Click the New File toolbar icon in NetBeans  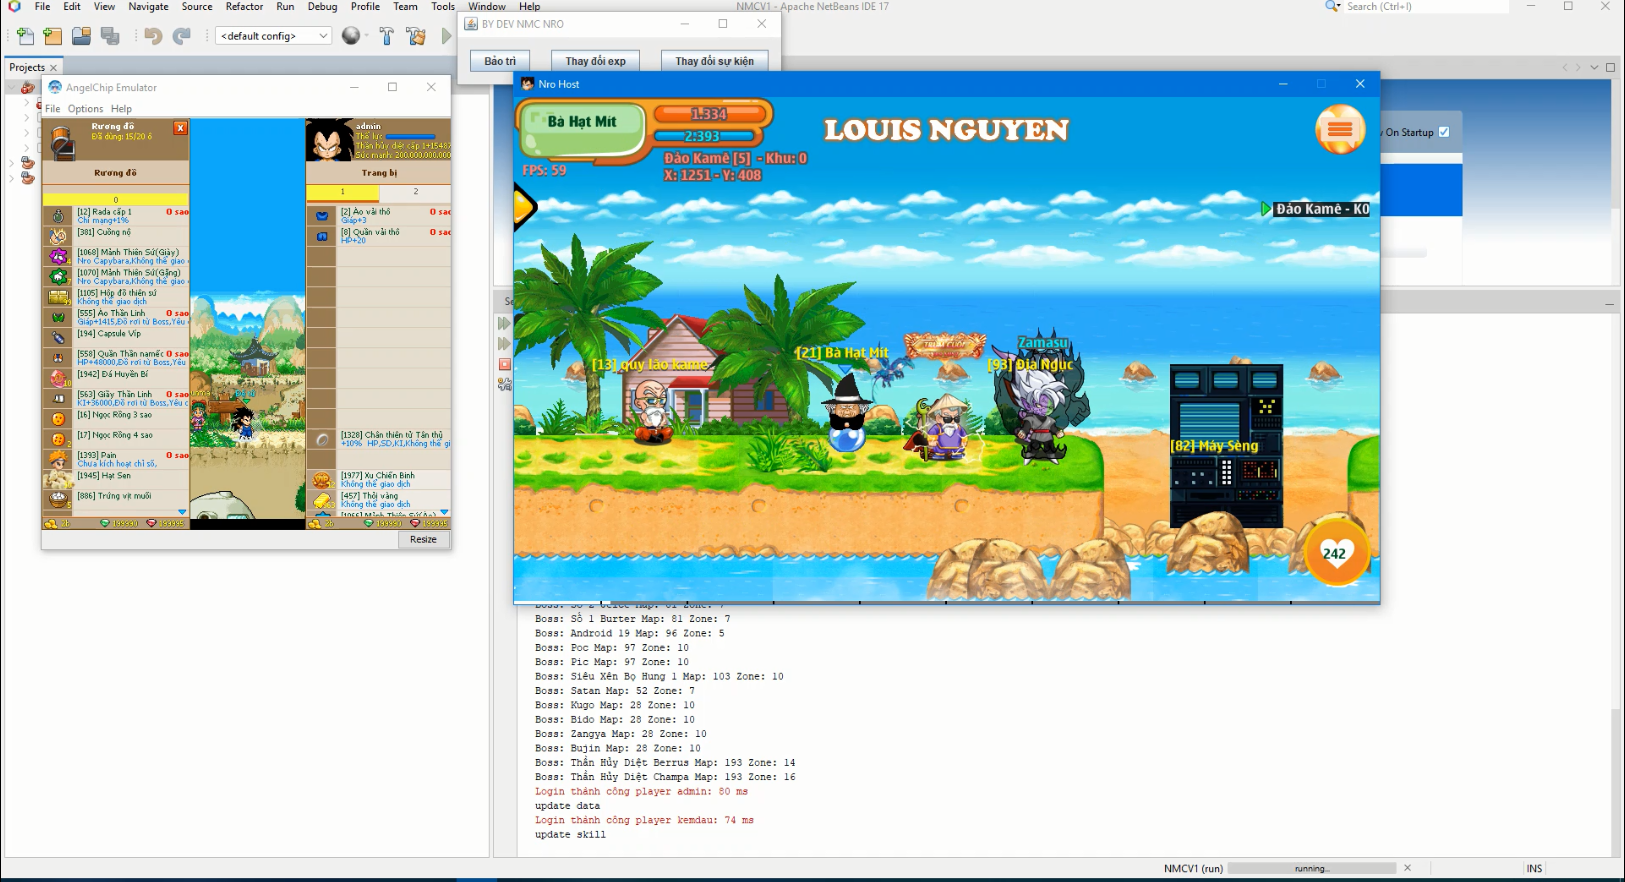pyautogui.click(x=25, y=36)
